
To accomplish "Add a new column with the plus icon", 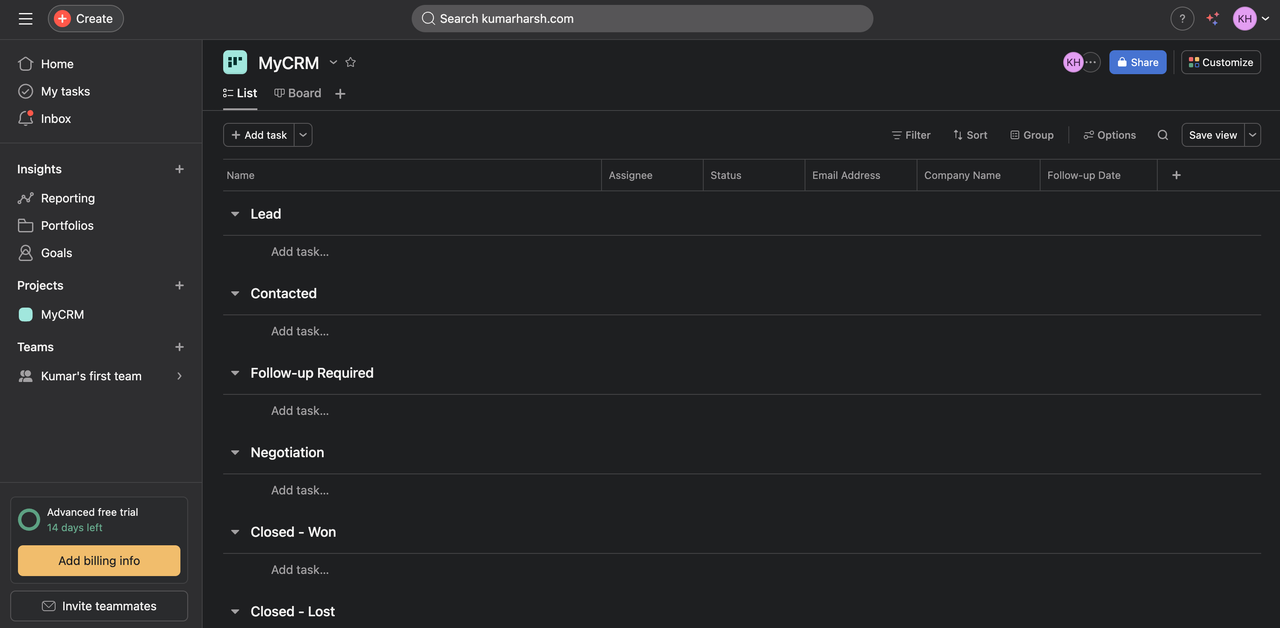I will [1175, 174].
